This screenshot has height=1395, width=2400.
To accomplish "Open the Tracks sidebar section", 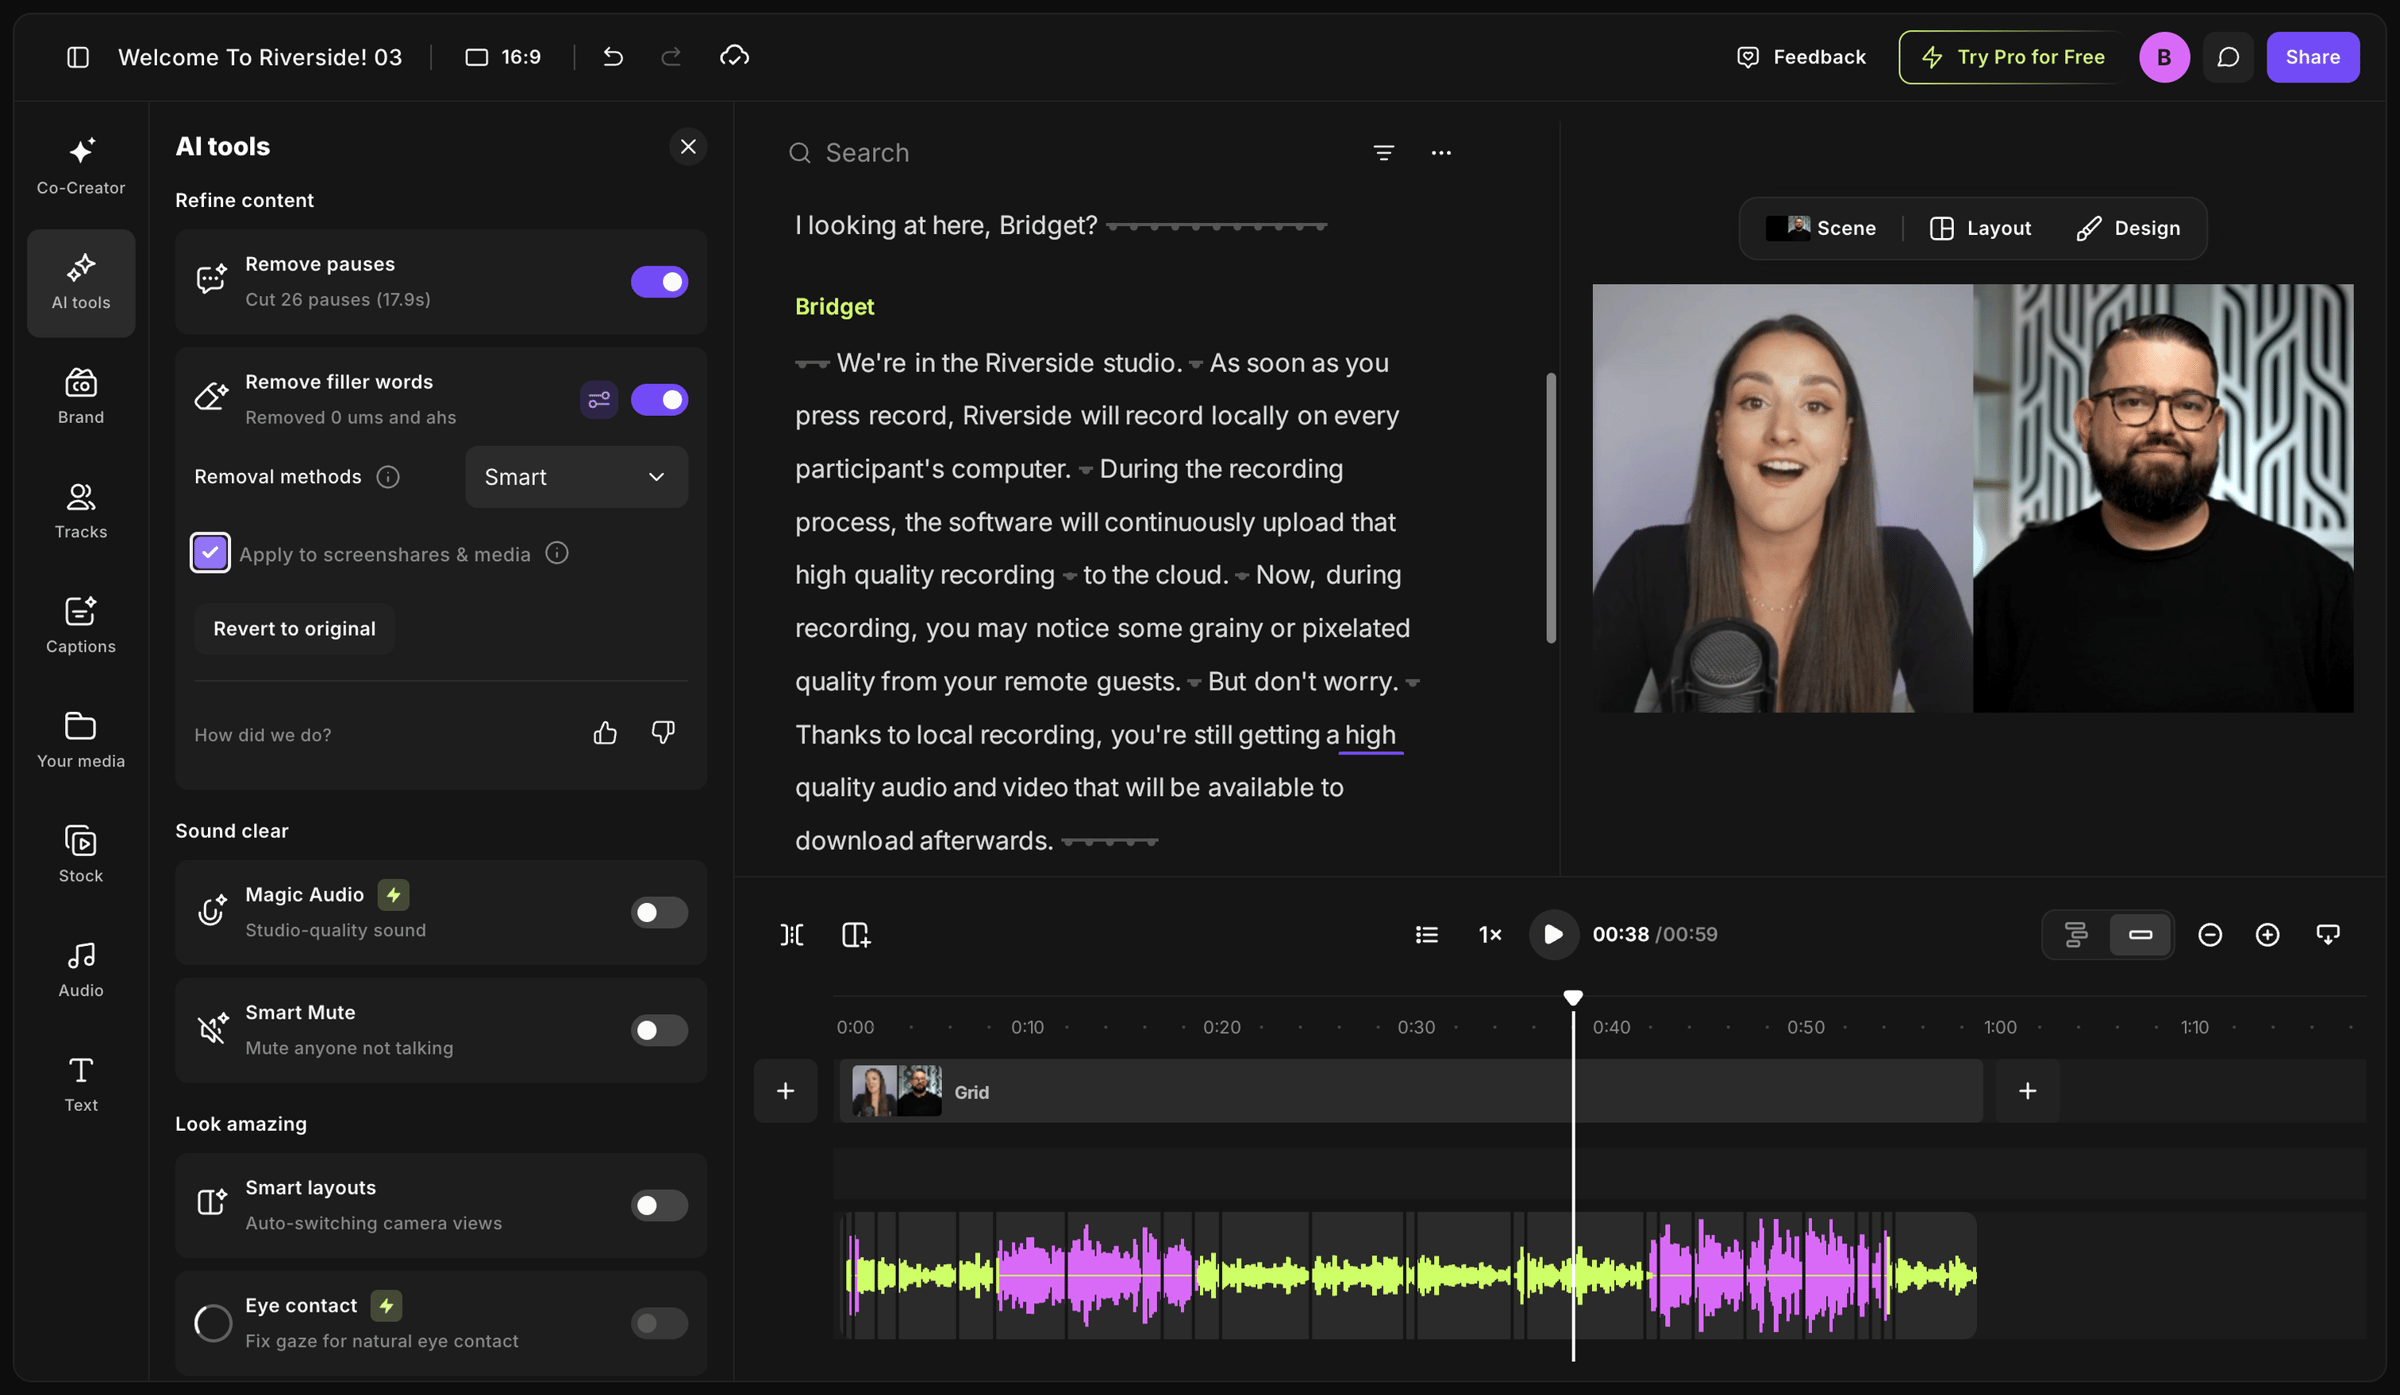I will pos(81,511).
